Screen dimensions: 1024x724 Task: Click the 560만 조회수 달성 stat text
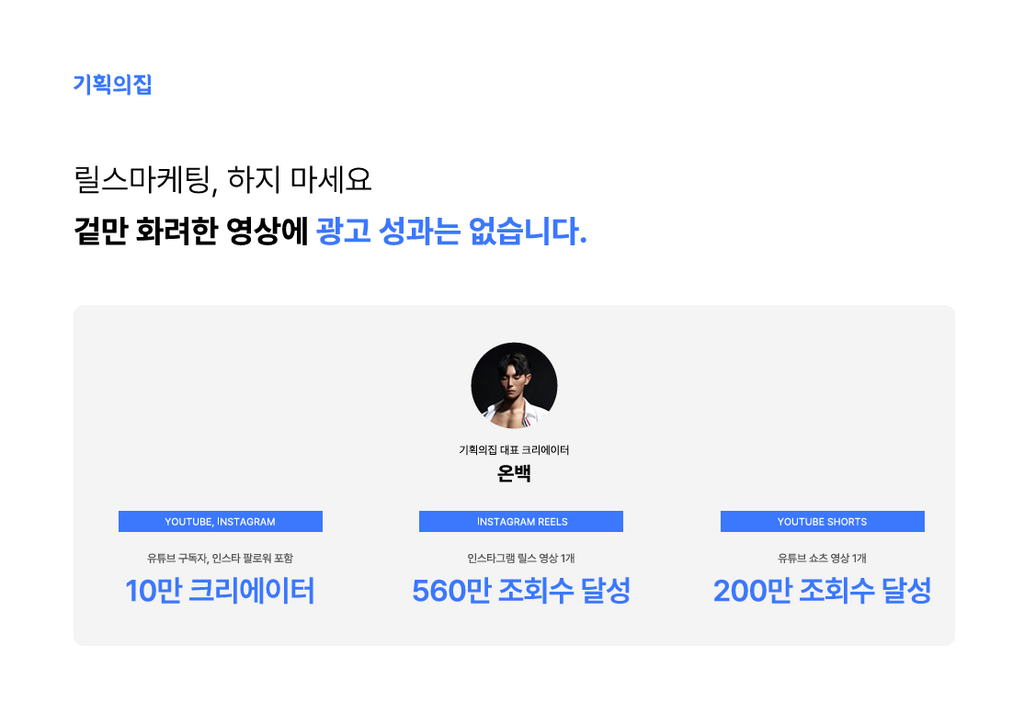pyautogui.click(x=521, y=591)
